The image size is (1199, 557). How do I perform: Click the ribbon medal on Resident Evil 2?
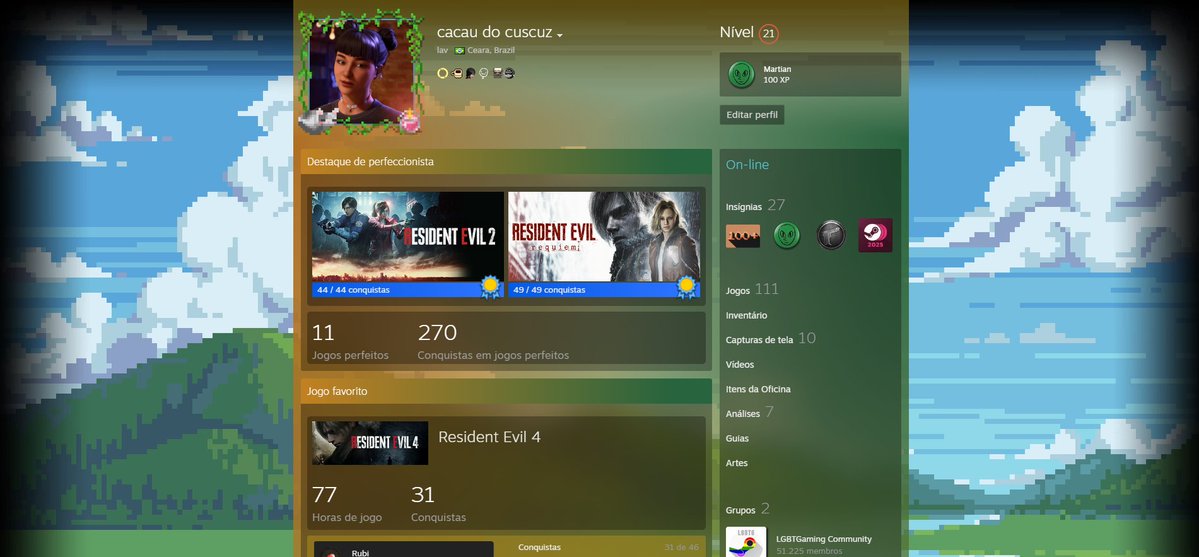click(x=491, y=287)
